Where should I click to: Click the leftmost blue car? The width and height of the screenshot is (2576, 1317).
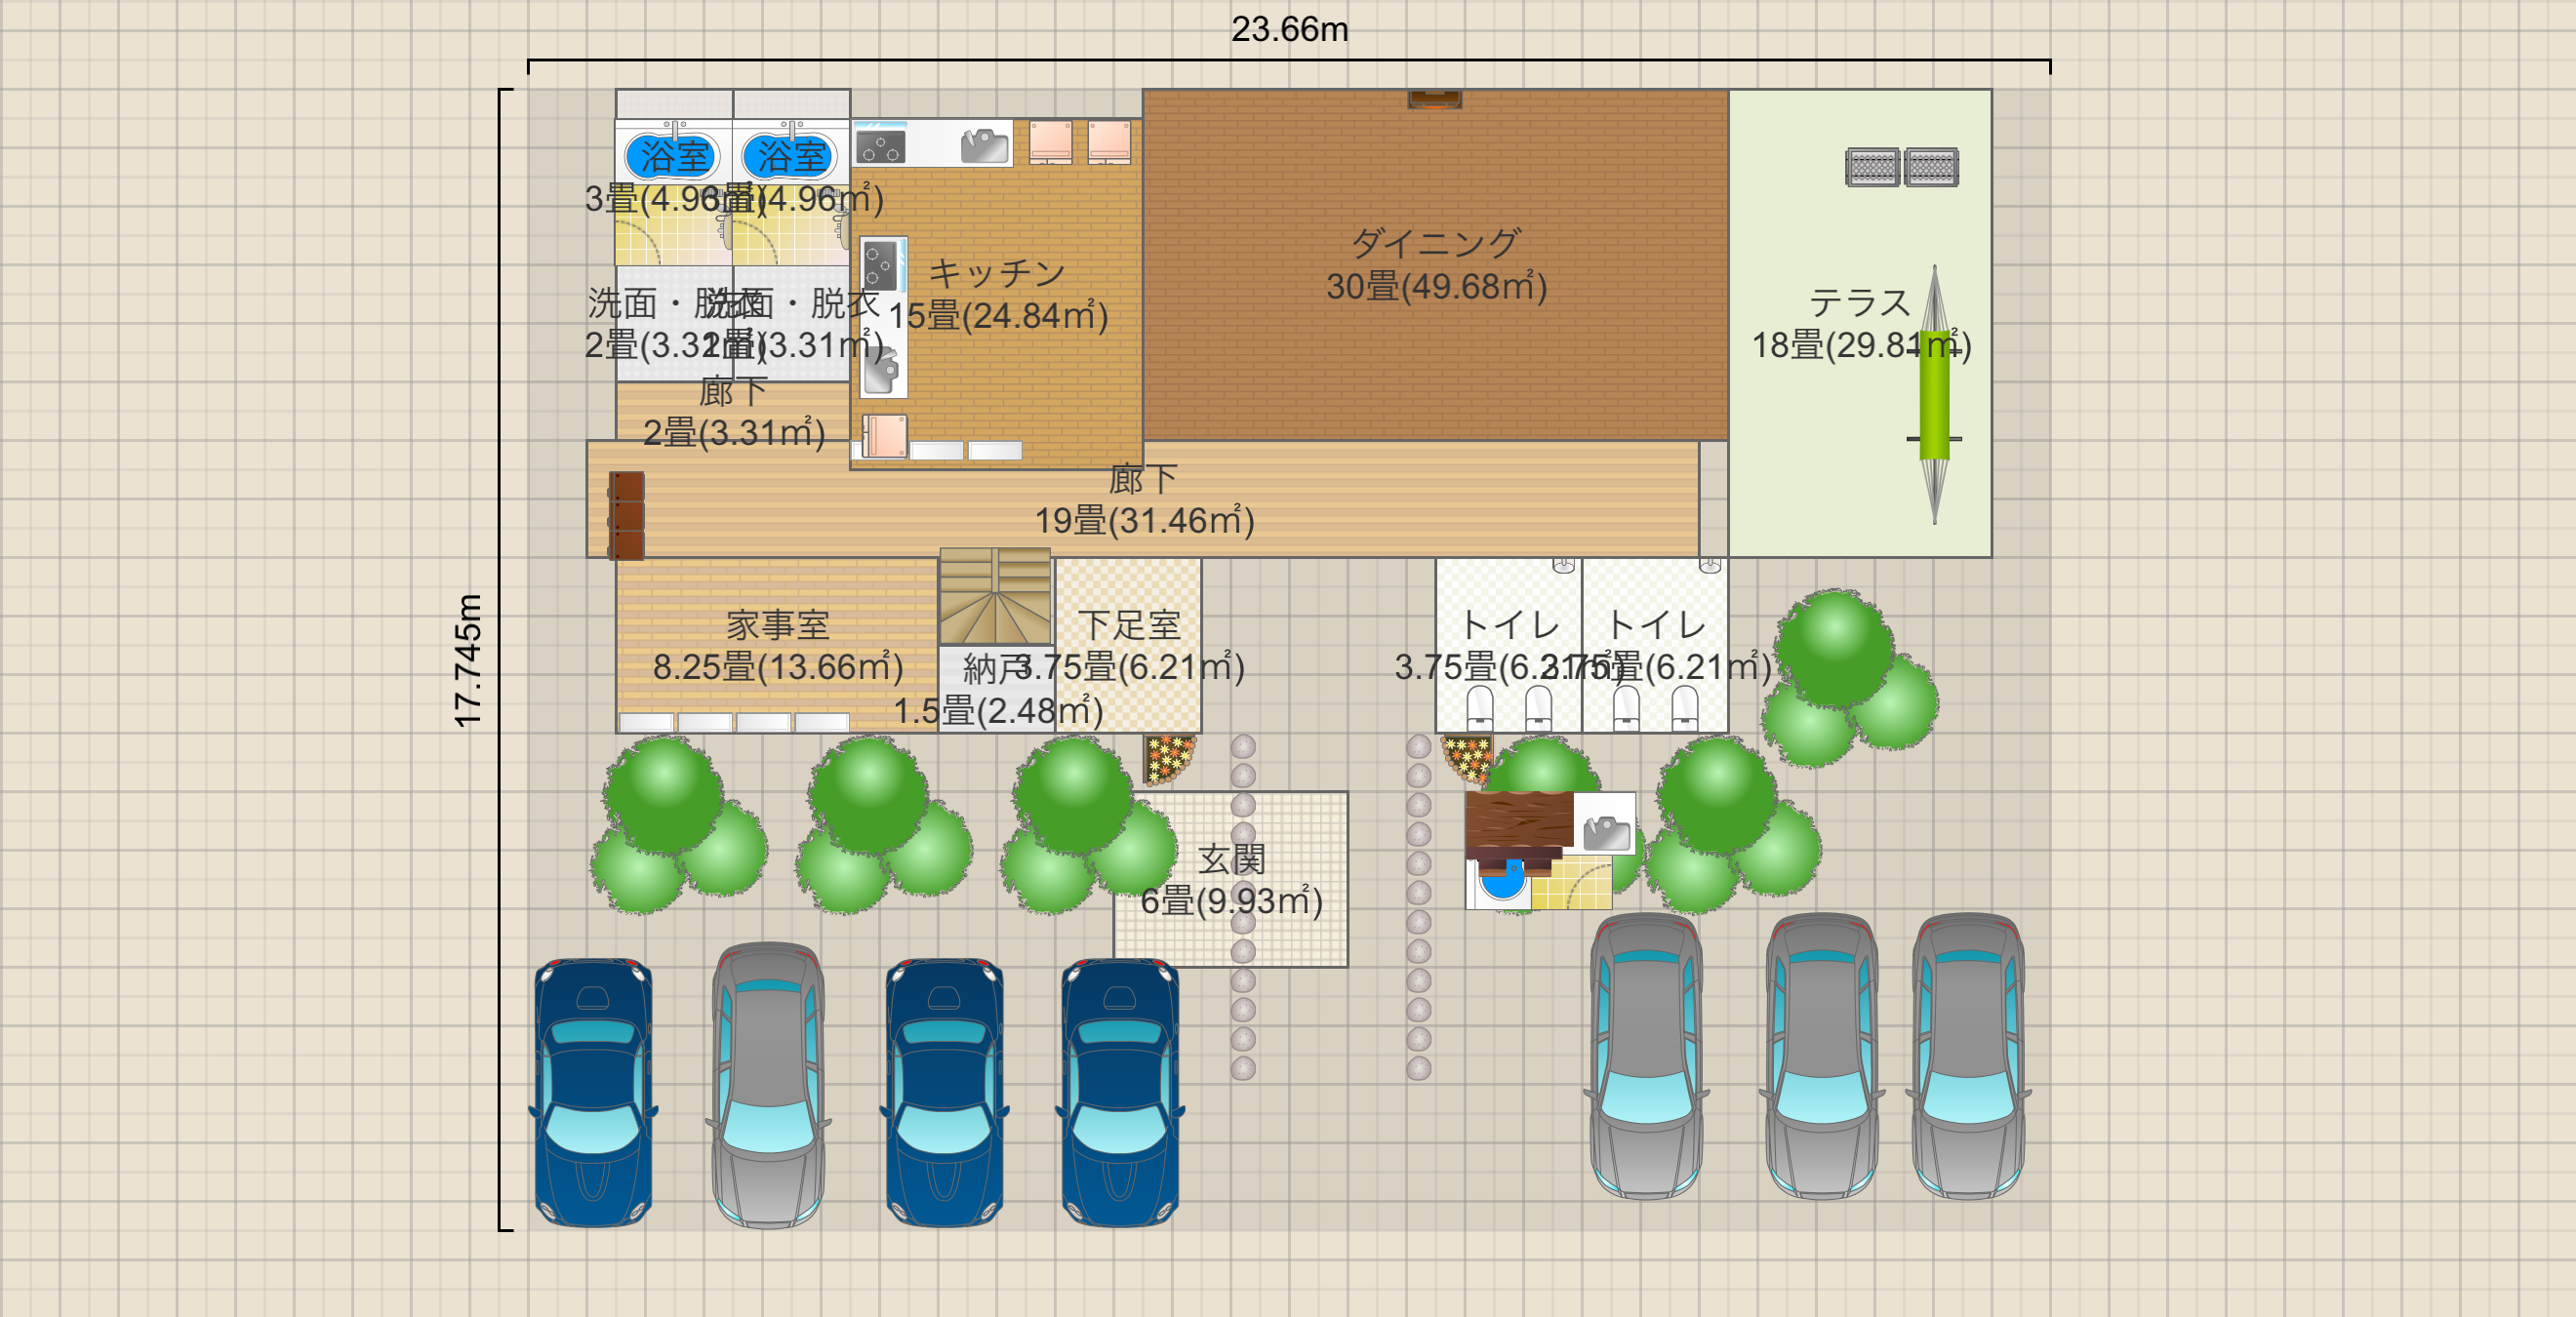click(593, 1092)
